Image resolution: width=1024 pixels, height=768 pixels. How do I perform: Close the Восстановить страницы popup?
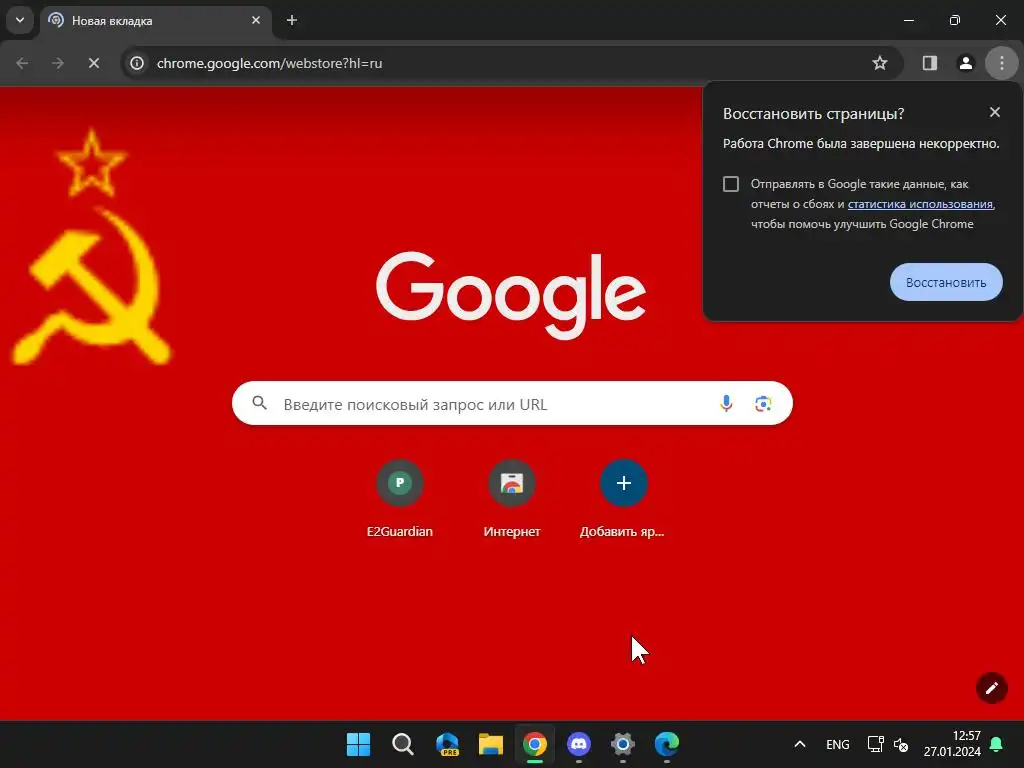(995, 112)
